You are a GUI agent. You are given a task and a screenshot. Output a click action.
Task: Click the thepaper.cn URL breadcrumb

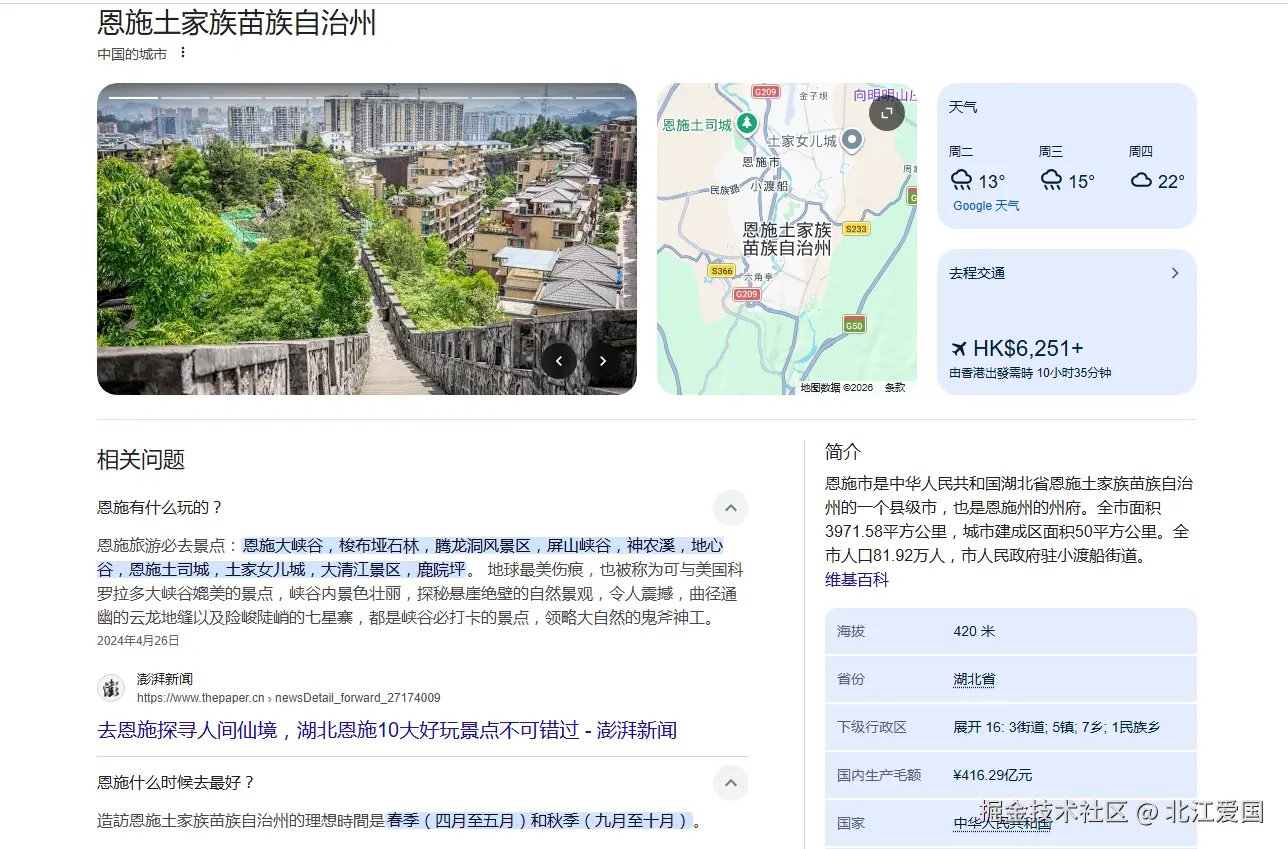288,698
